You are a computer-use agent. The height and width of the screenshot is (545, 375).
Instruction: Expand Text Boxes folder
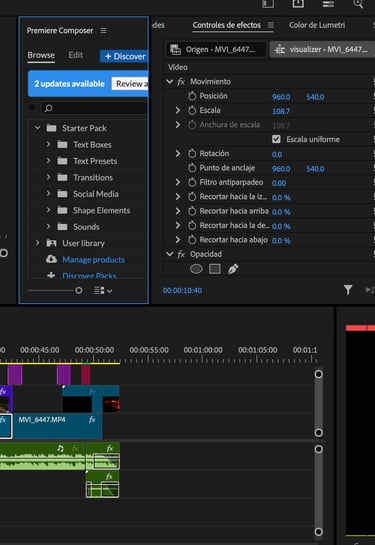tap(48, 144)
